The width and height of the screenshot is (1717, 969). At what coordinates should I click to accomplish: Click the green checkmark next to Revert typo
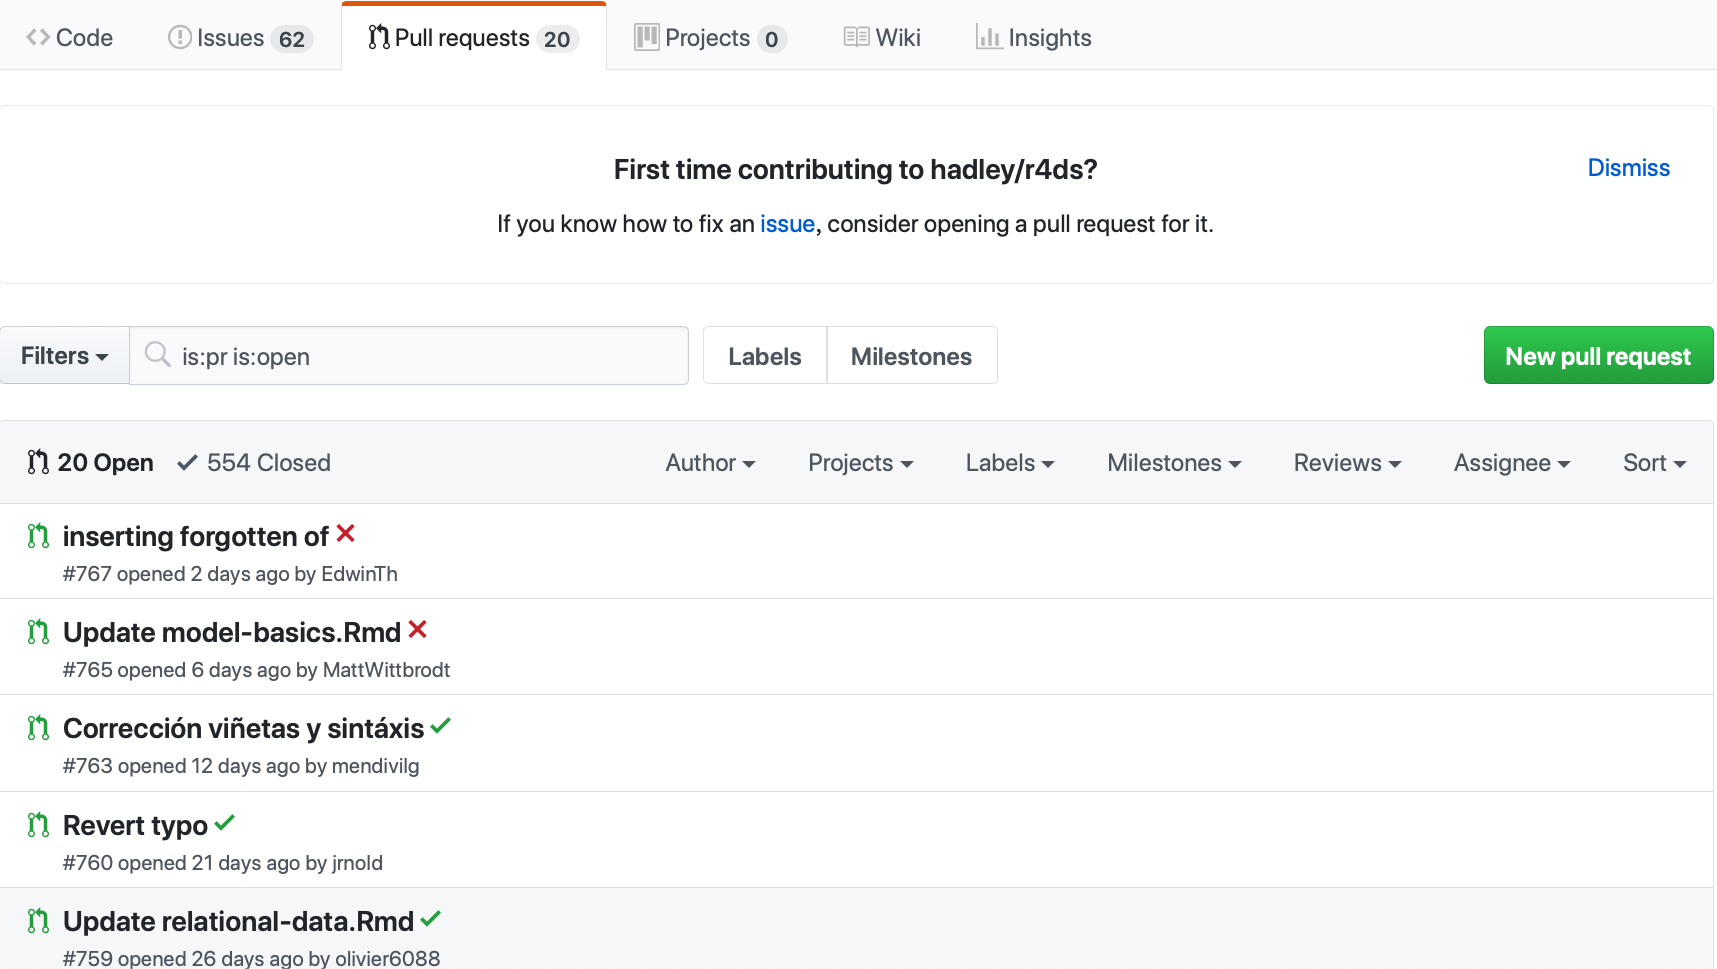click(x=225, y=823)
